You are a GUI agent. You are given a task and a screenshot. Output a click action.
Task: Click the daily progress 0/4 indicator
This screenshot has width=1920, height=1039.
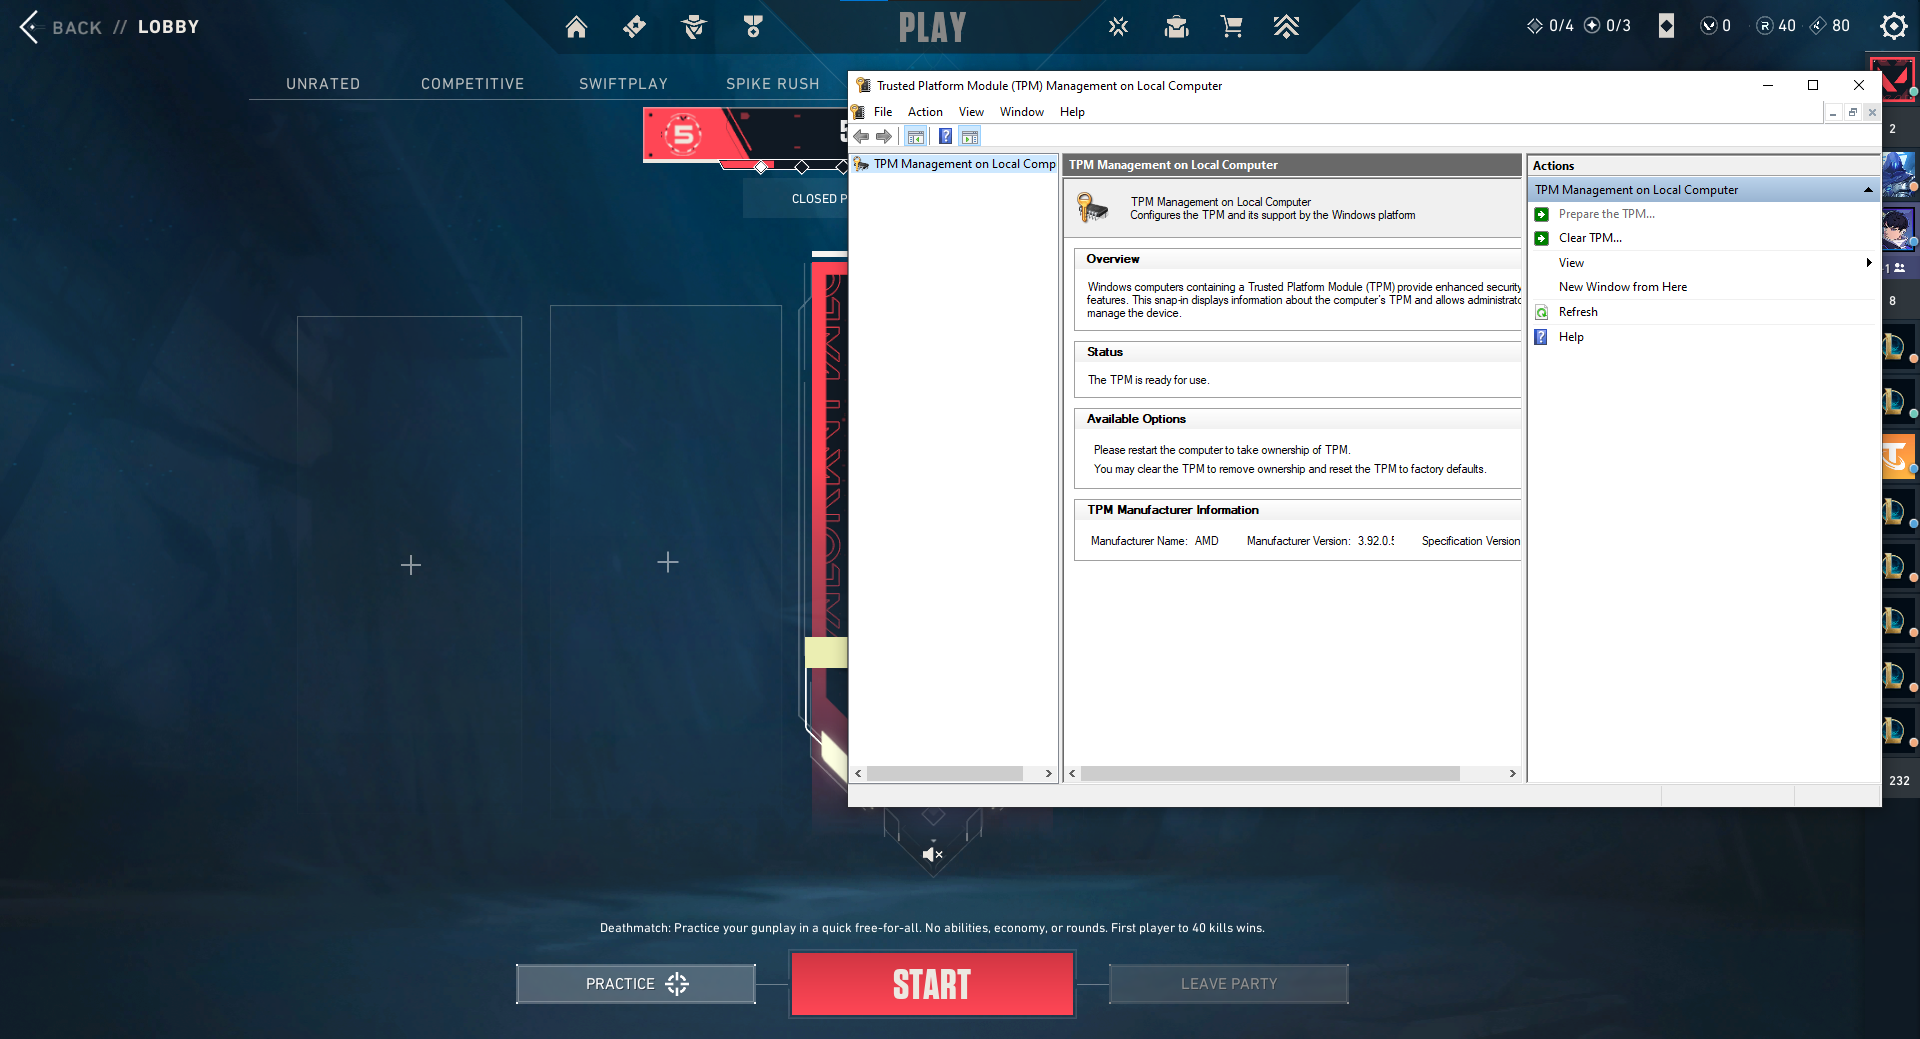(1550, 26)
